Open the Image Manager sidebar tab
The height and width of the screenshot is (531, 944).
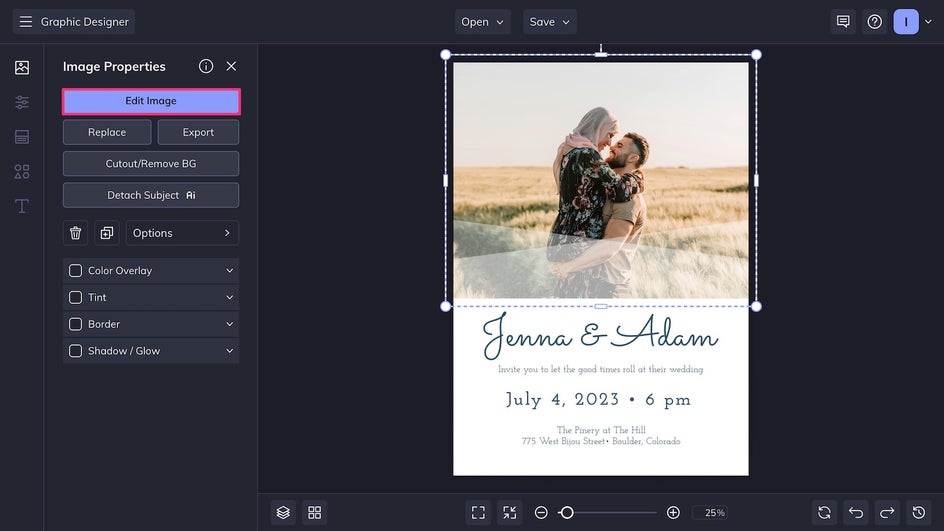tap(22, 67)
